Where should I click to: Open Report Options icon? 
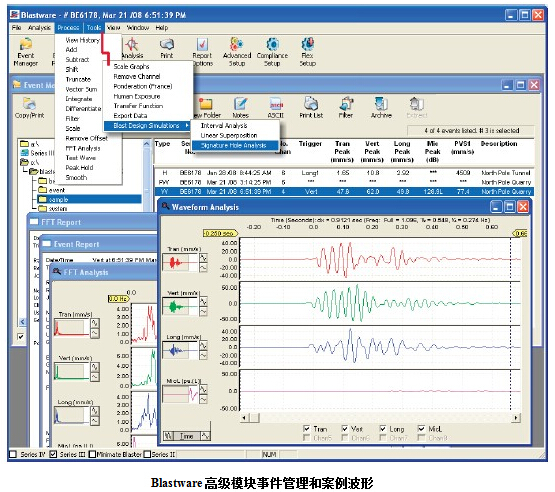click(x=202, y=52)
